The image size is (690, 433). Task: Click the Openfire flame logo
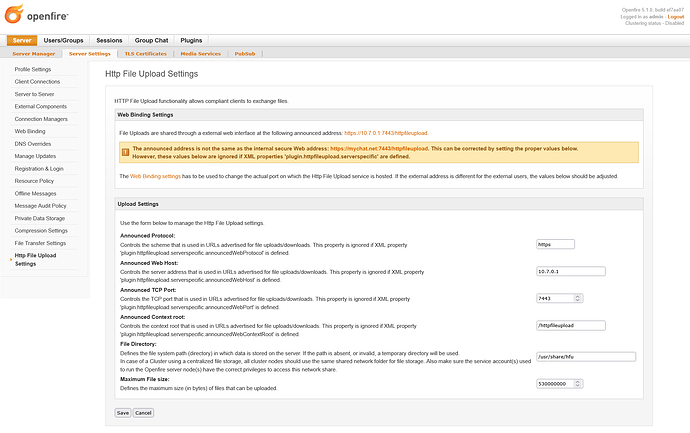pos(14,14)
